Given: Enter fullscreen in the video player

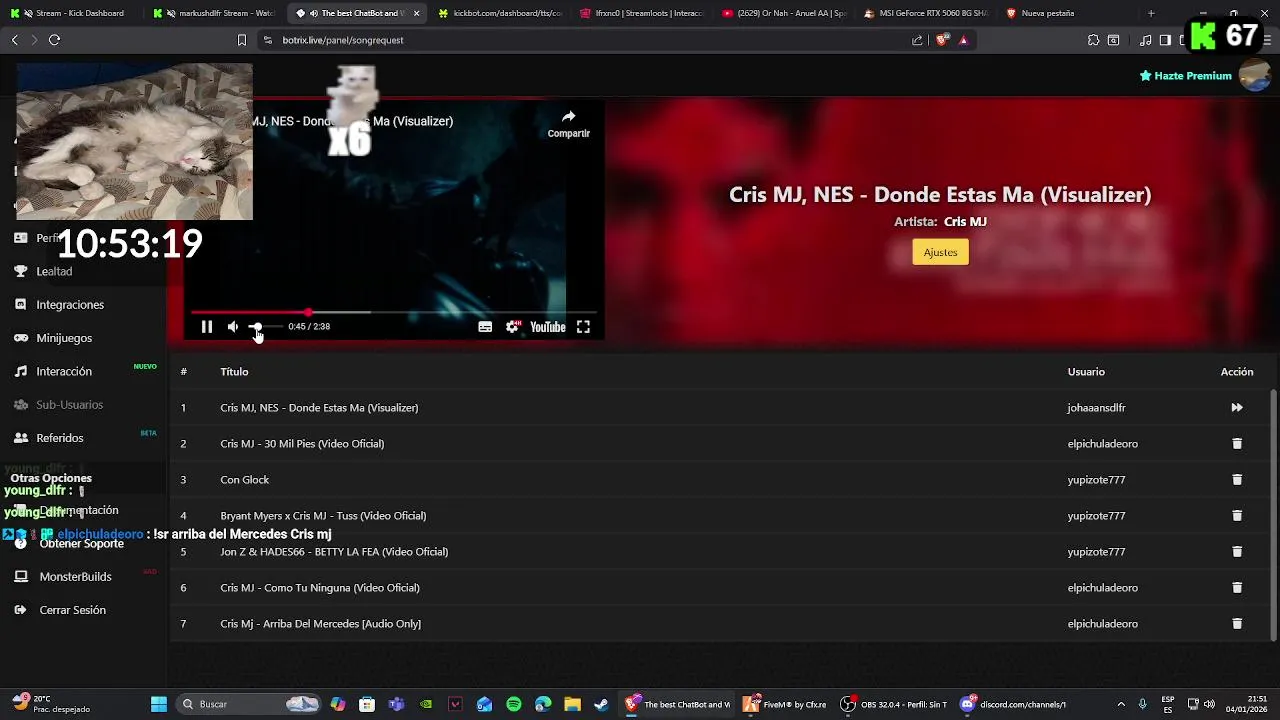Looking at the screenshot, I should tap(583, 327).
